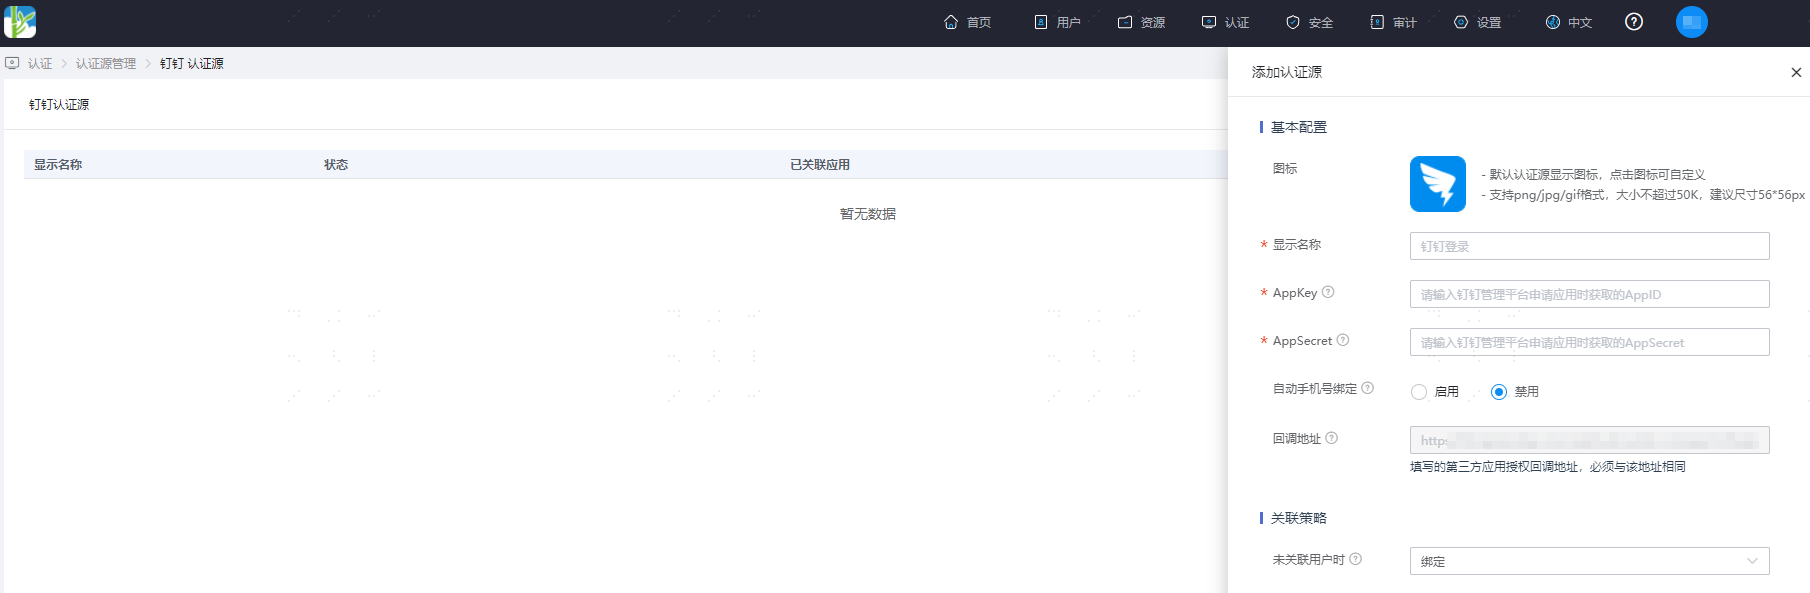Click the application logo in top-left corner

(20, 22)
